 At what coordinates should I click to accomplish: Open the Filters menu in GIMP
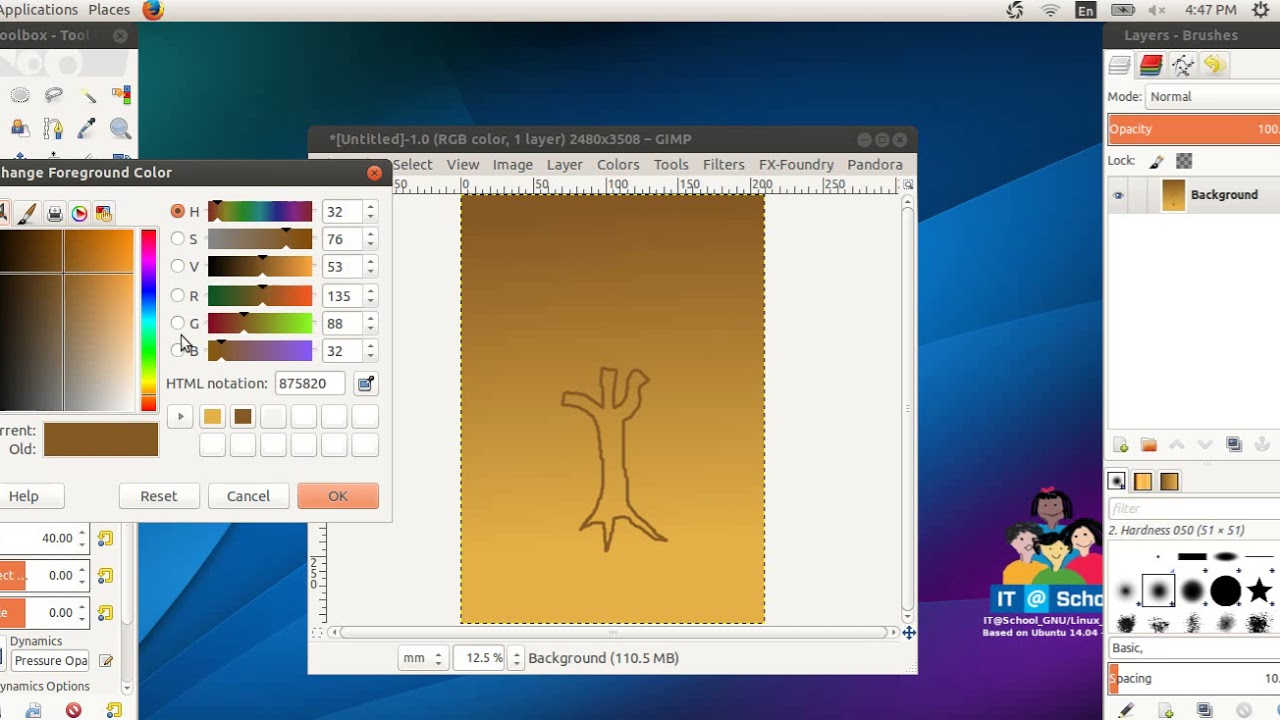coord(723,164)
